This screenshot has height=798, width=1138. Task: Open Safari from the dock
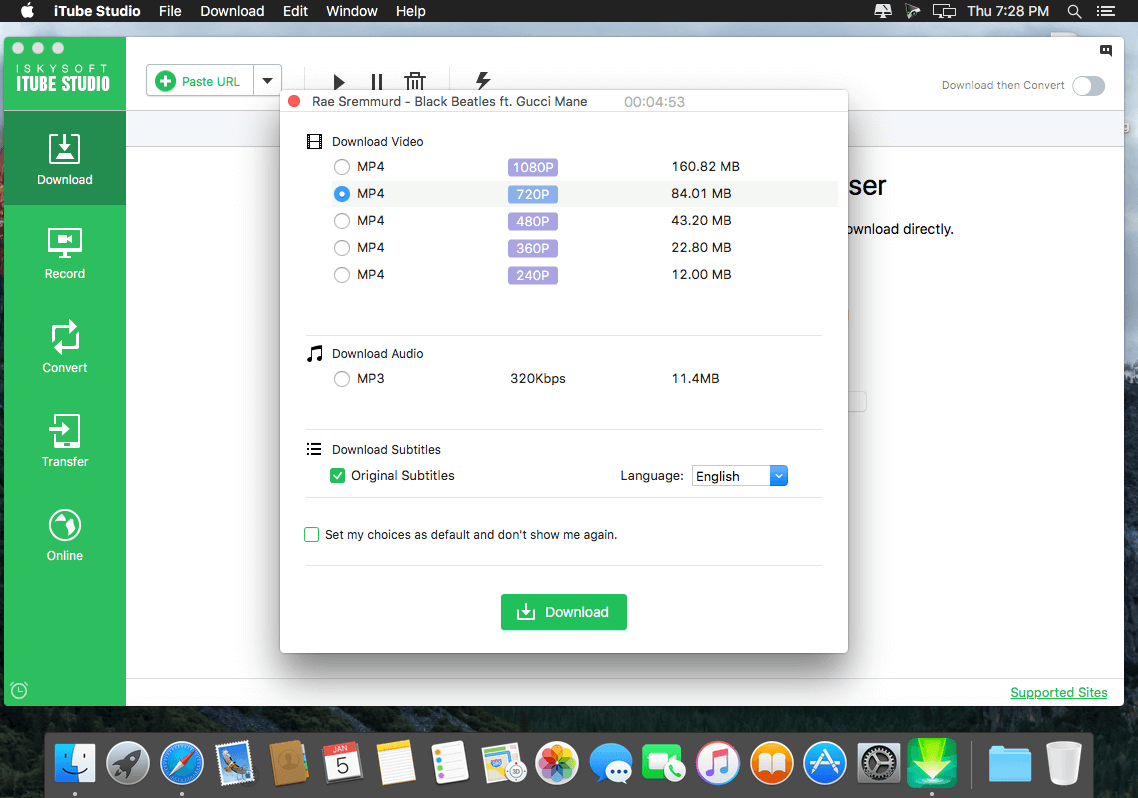click(x=181, y=763)
